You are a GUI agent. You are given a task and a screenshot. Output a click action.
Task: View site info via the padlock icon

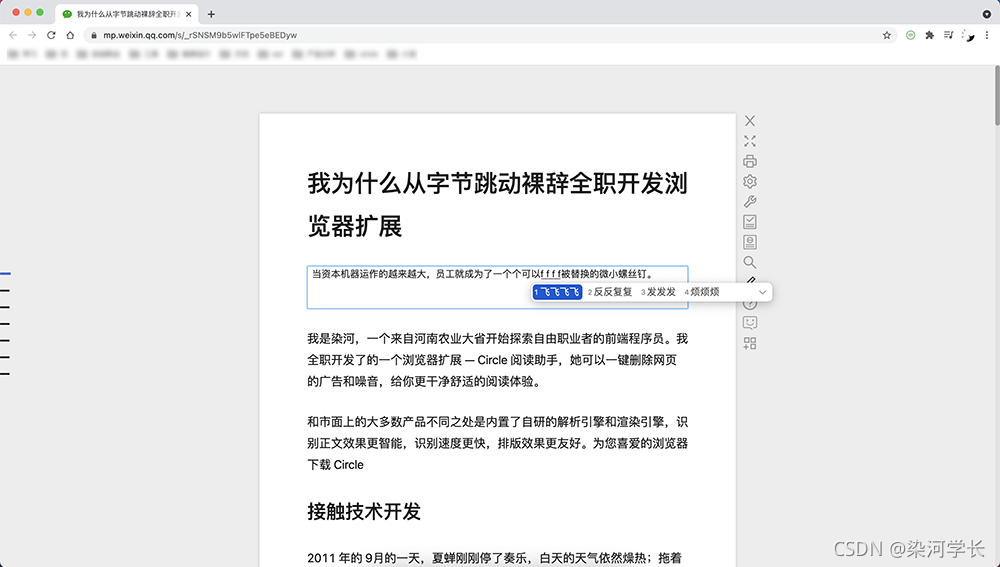pyautogui.click(x=94, y=35)
